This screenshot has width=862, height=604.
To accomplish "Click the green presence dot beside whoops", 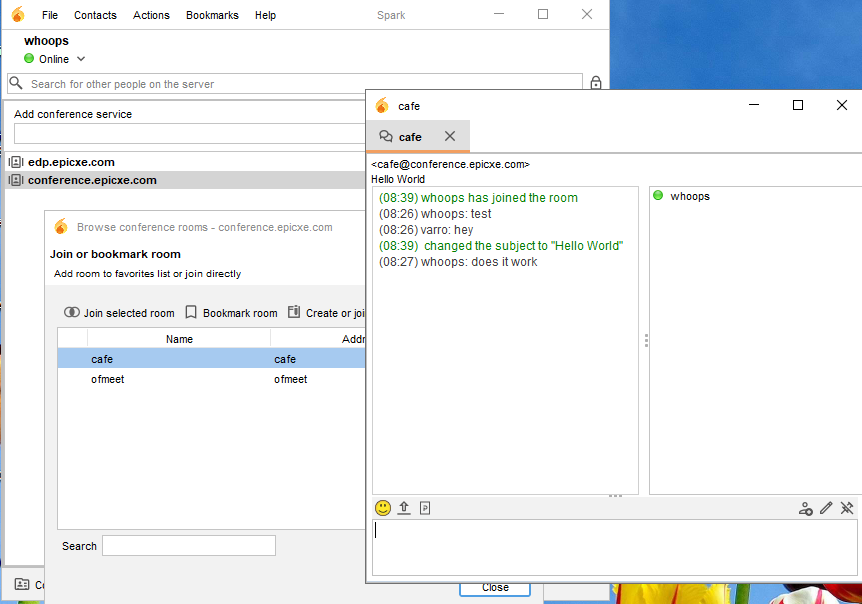I will pyautogui.click(x=658, y=195).
